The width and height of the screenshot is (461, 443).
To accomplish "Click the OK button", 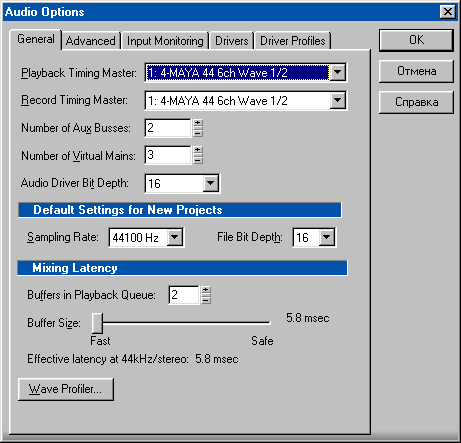I will coord(416,40).
